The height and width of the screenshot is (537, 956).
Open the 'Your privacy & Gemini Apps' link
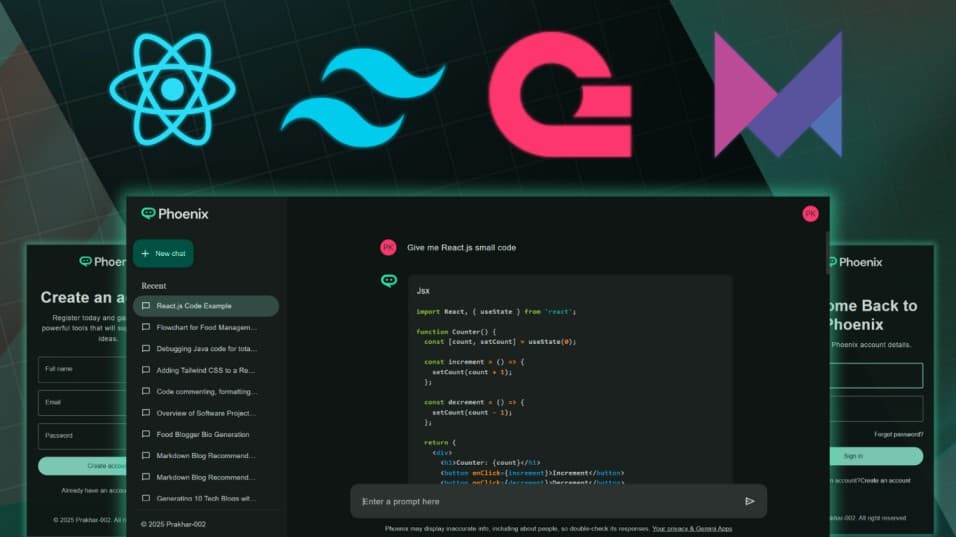point(692,528)
